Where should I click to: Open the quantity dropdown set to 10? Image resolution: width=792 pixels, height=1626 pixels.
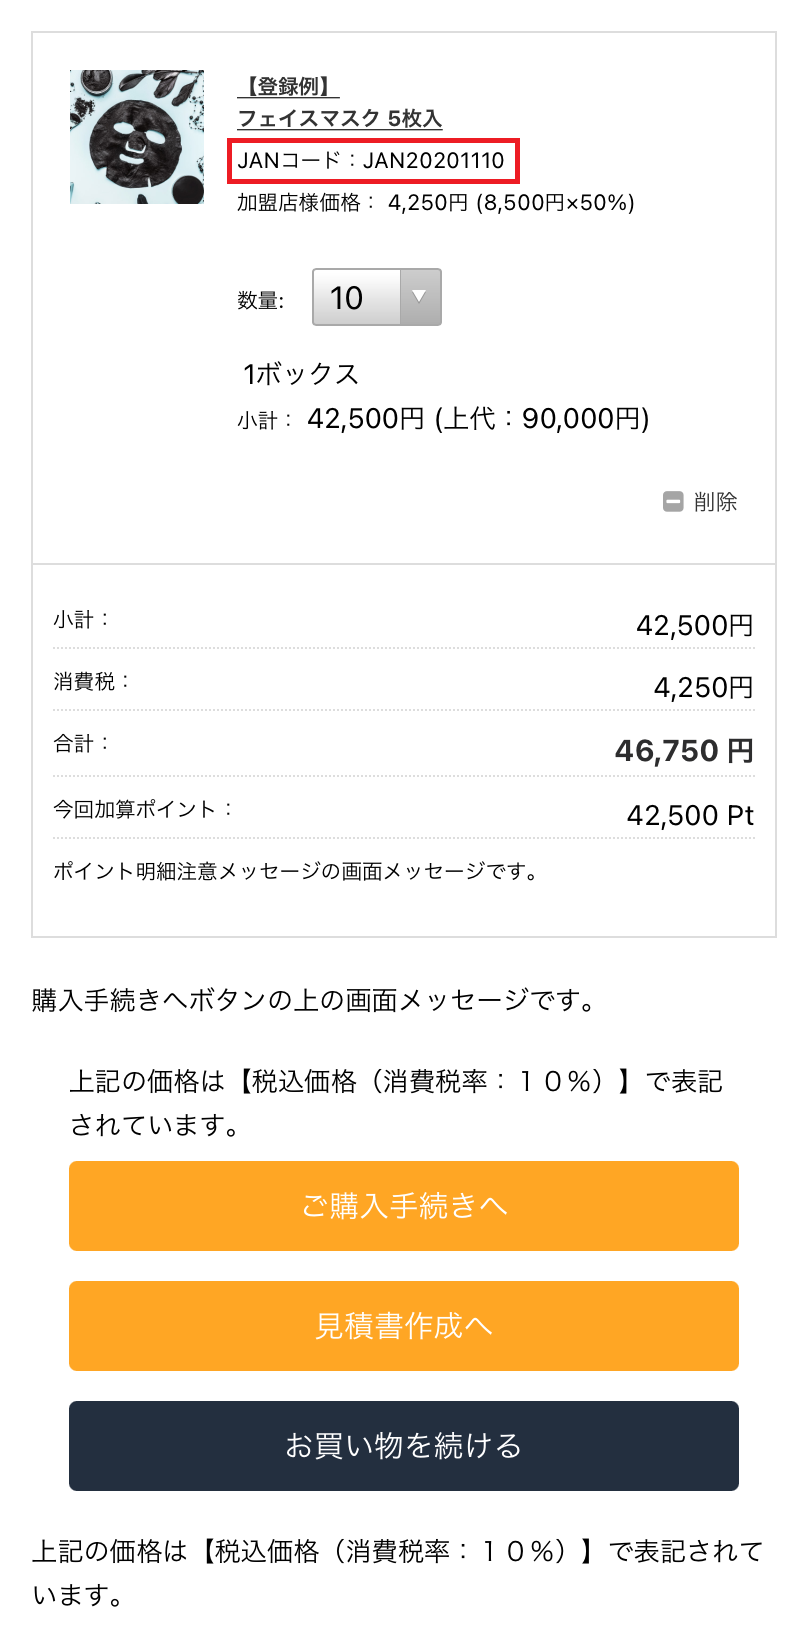pos(377,297)
